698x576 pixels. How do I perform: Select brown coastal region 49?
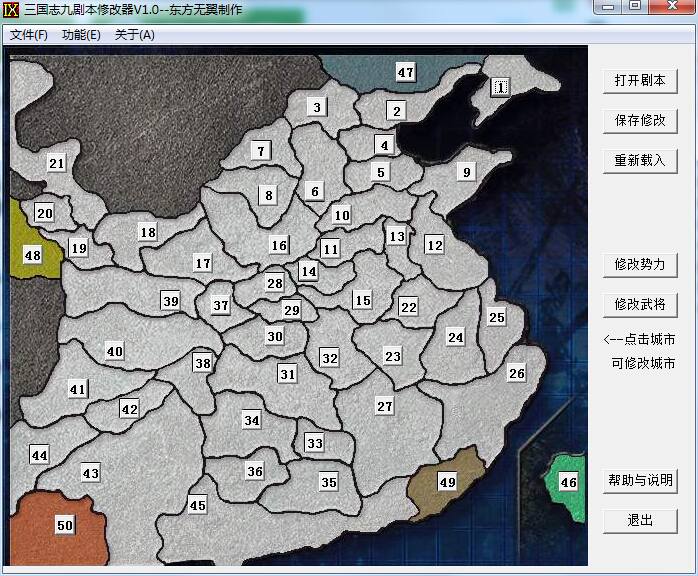click(447, 482)
